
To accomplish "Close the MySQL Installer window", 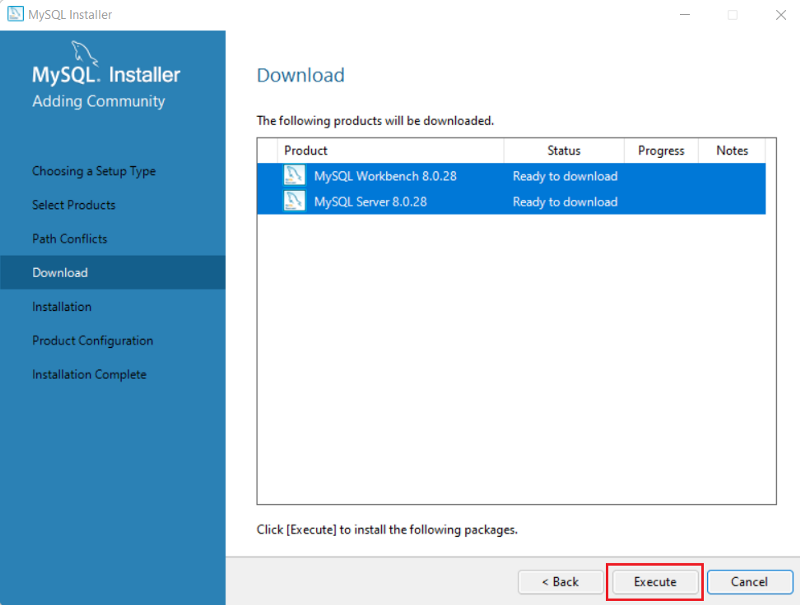I will 781,15.
